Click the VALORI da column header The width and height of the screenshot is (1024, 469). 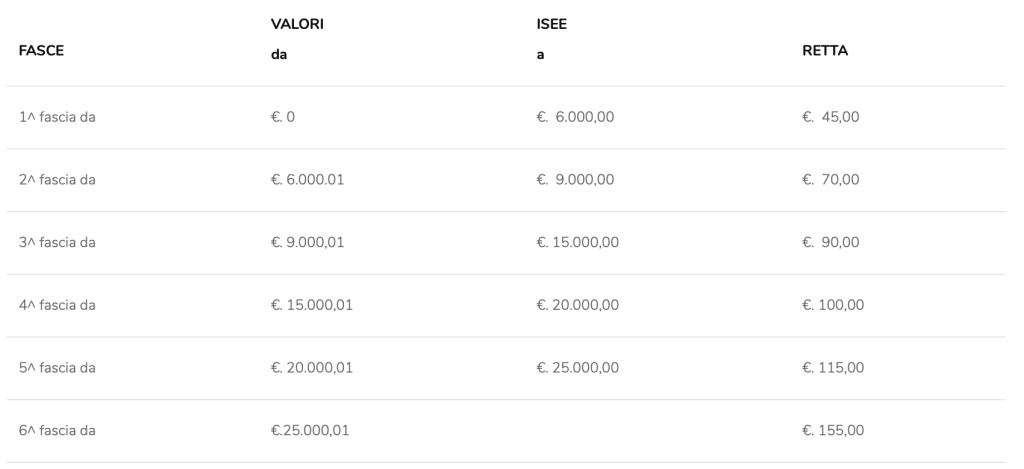click(x=297, y=39)
